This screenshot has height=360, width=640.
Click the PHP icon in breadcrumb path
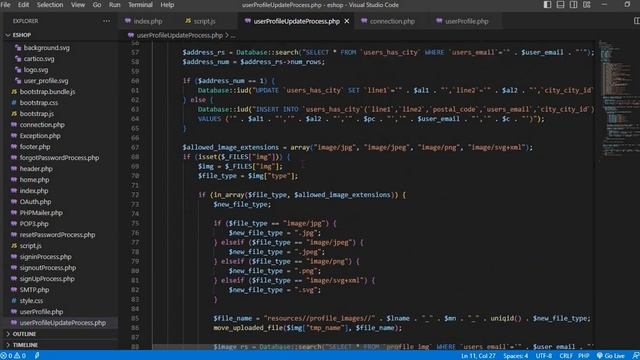(x=131, y=36)
